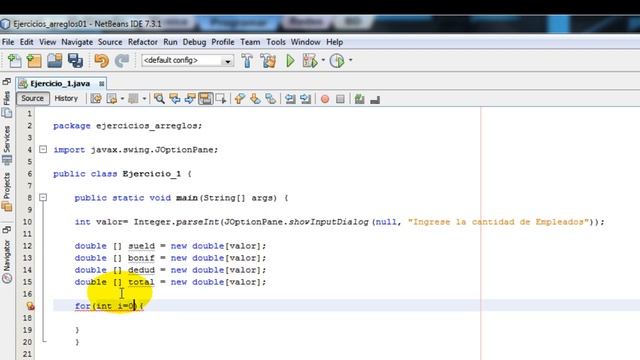Open the Navigate menu
This screenshot has height=360, width=640.
click(x=77, y=42)
